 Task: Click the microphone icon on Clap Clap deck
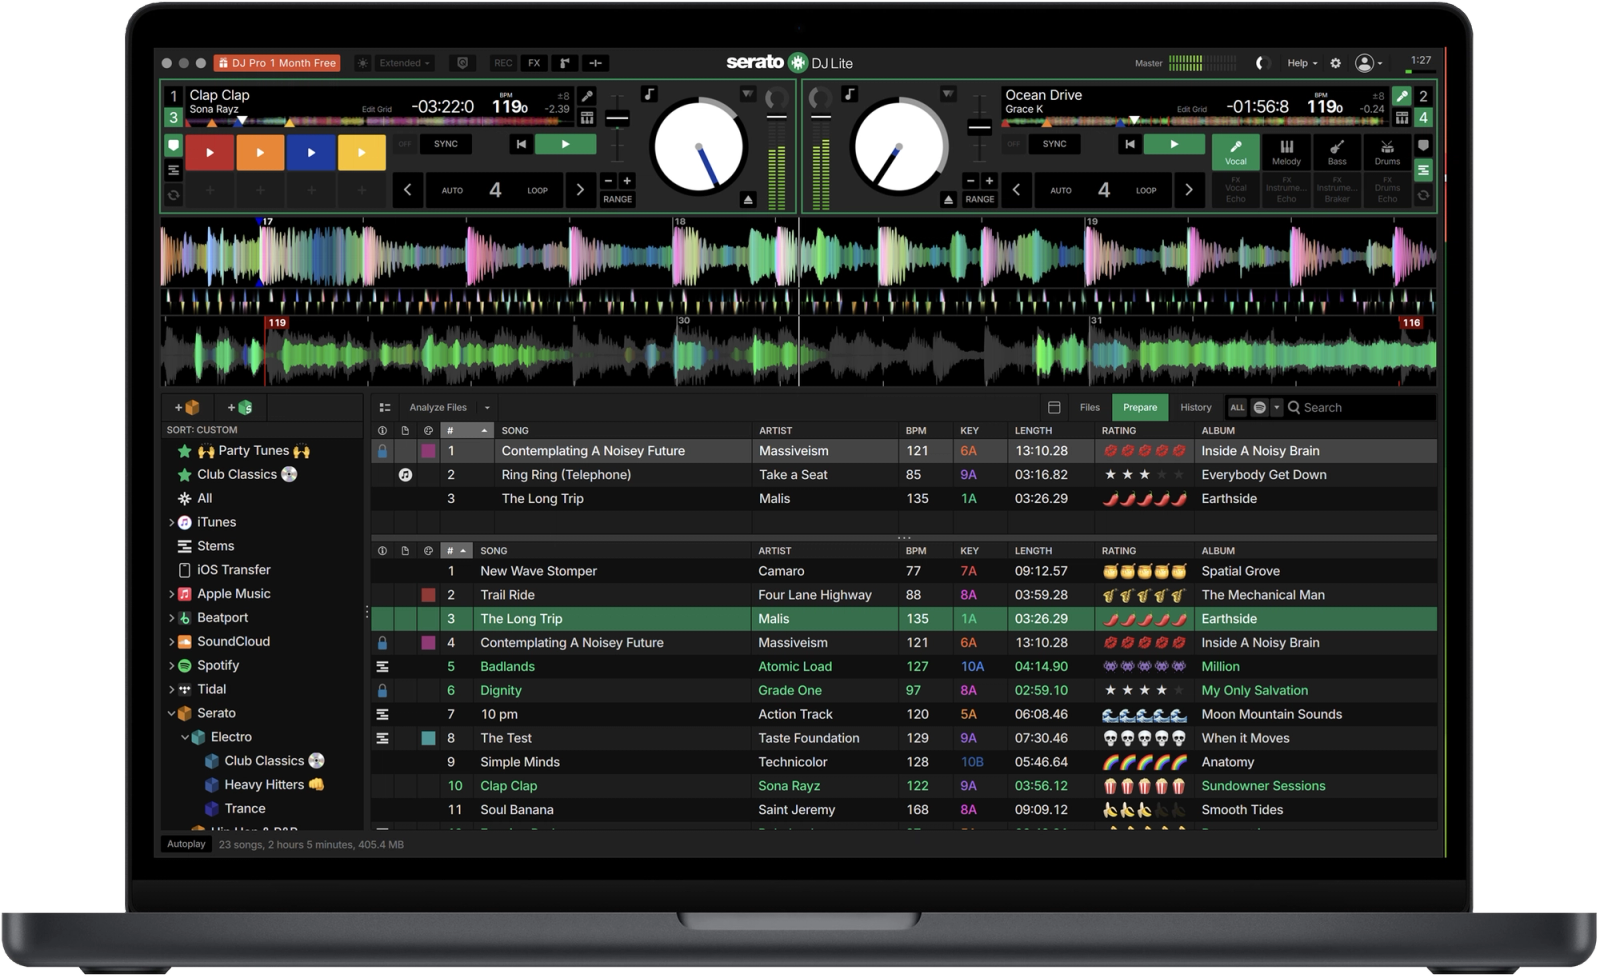click(587, 96)
